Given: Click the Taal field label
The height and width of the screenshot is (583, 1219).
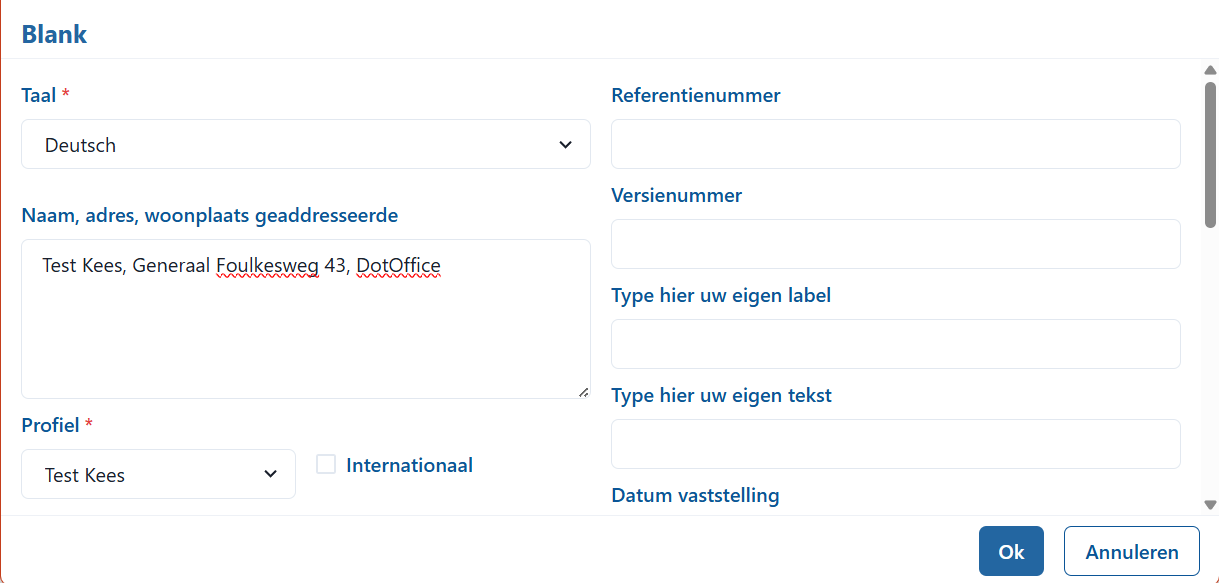Looking at the screenshot, I should [39, 95].
